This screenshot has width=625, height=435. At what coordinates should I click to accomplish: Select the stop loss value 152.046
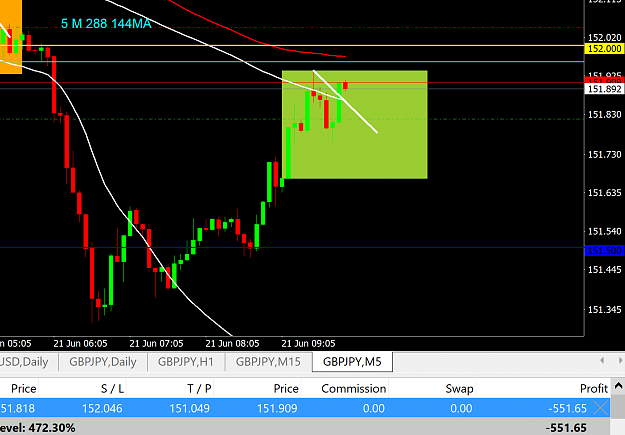click(102, 408)
